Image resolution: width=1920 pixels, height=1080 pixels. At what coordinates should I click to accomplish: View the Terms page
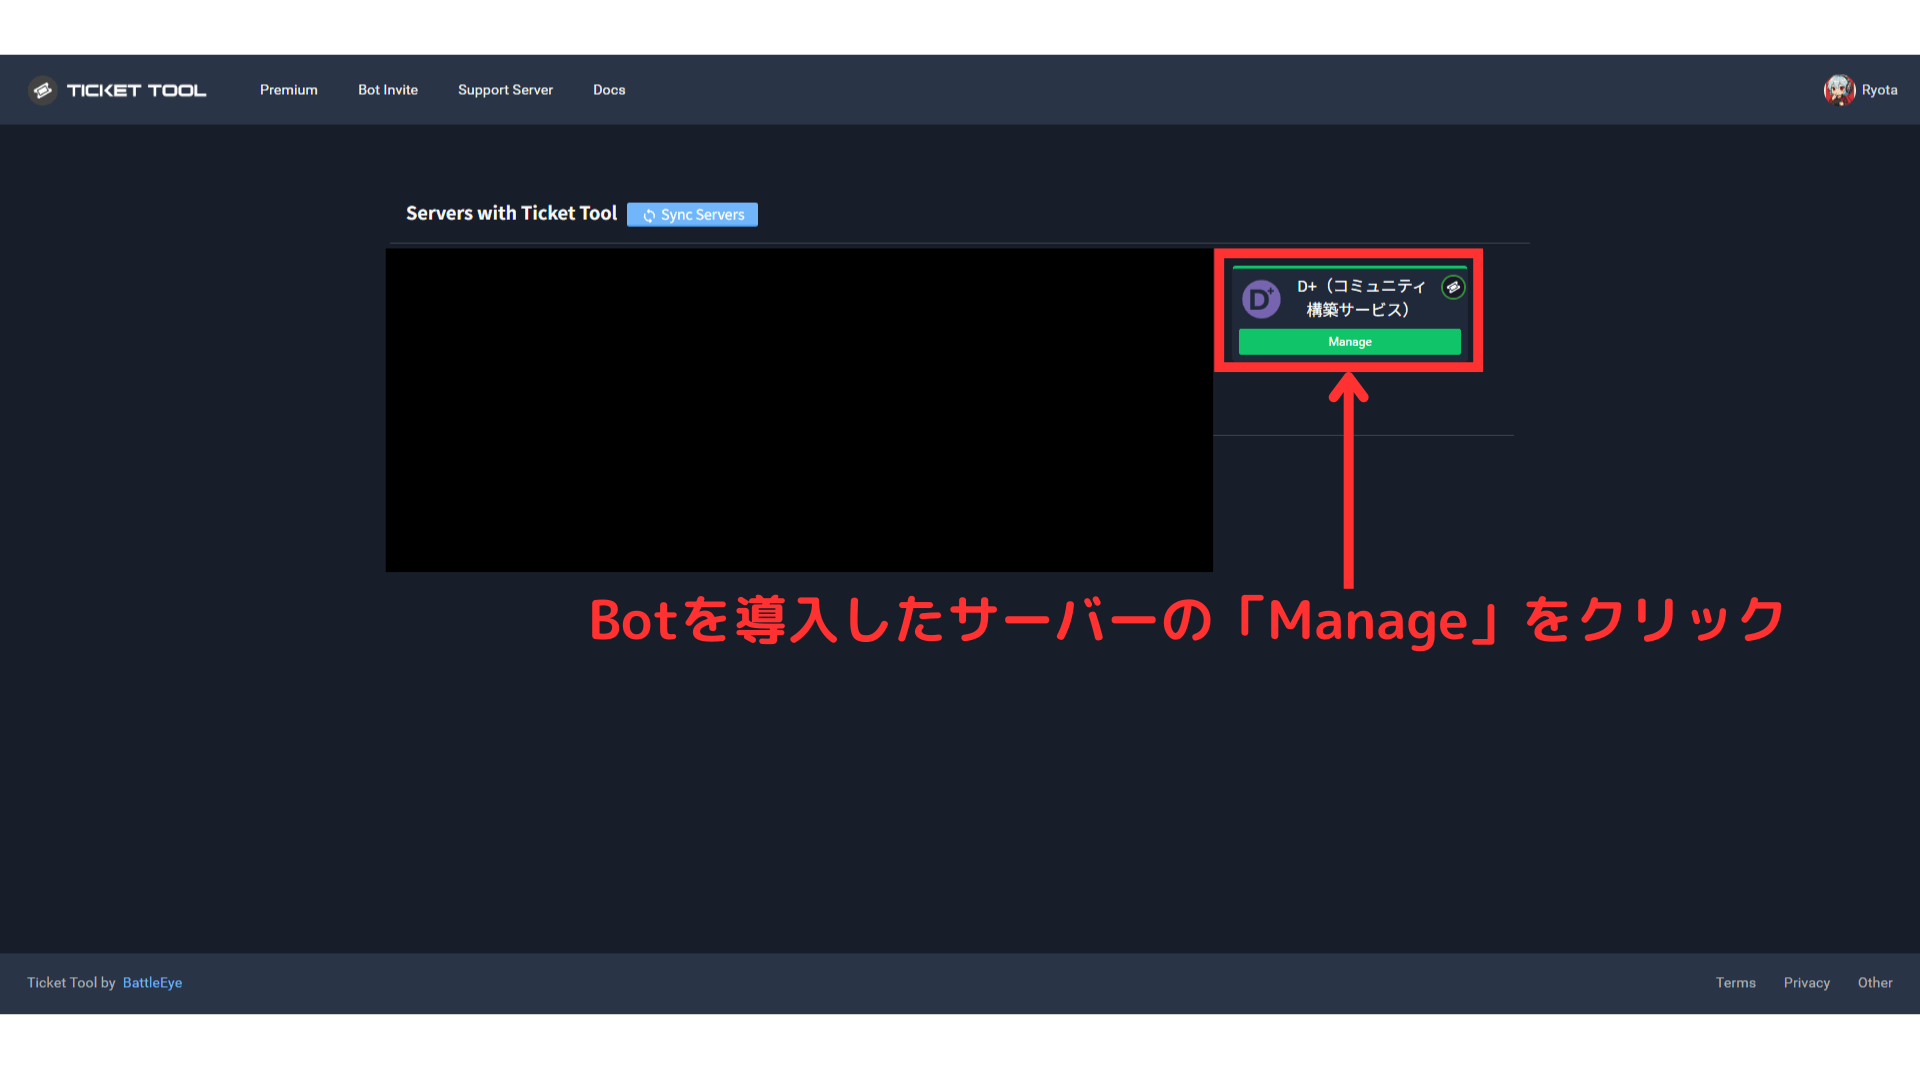[x=1735, y=983]
